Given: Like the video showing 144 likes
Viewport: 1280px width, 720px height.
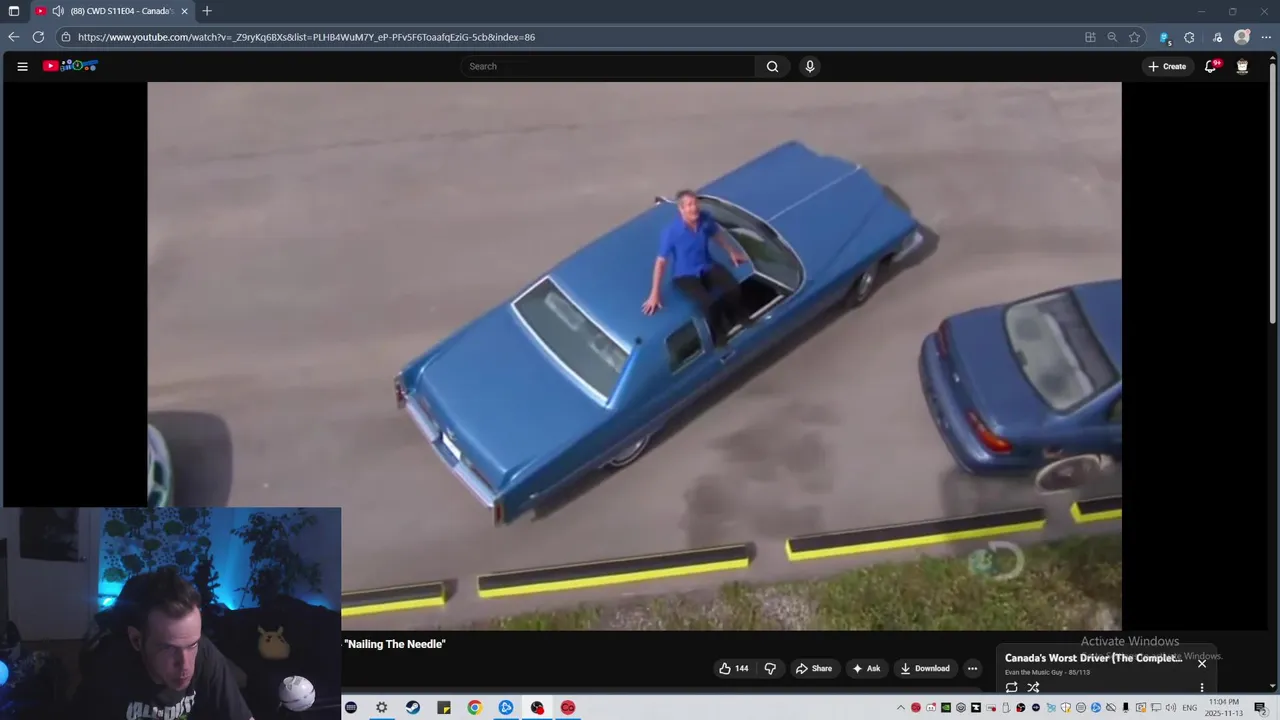Looking at the screenshot, I should coord(733,668).
